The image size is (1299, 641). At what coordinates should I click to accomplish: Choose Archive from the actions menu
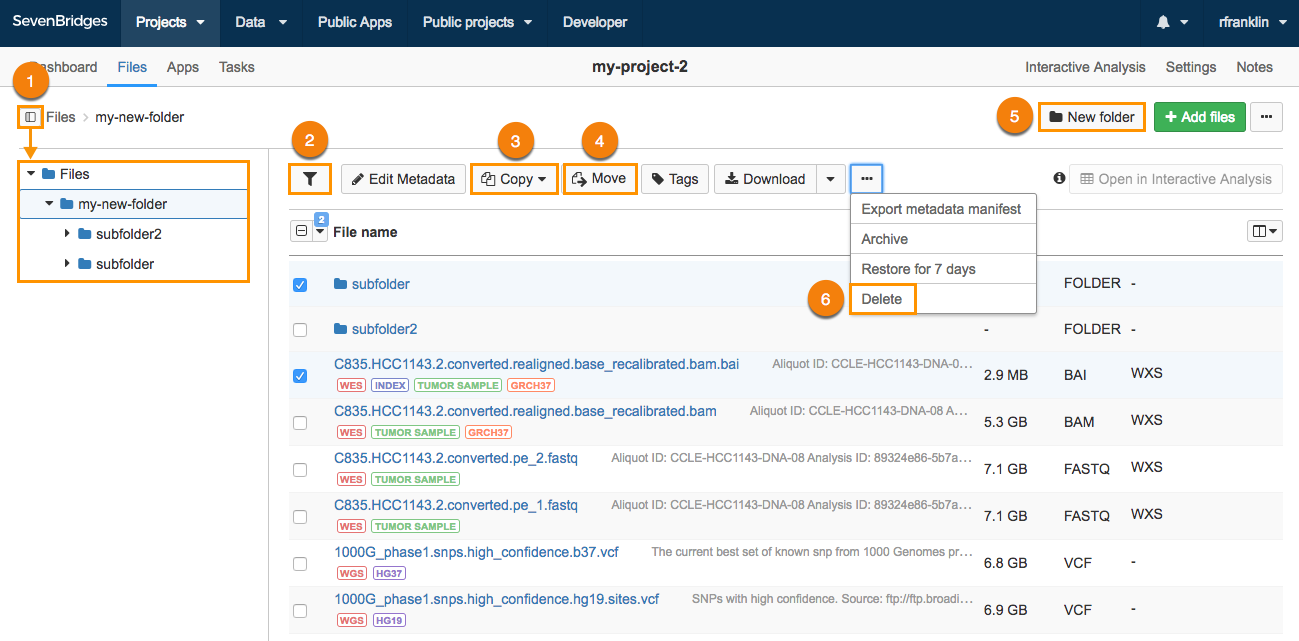942,239
